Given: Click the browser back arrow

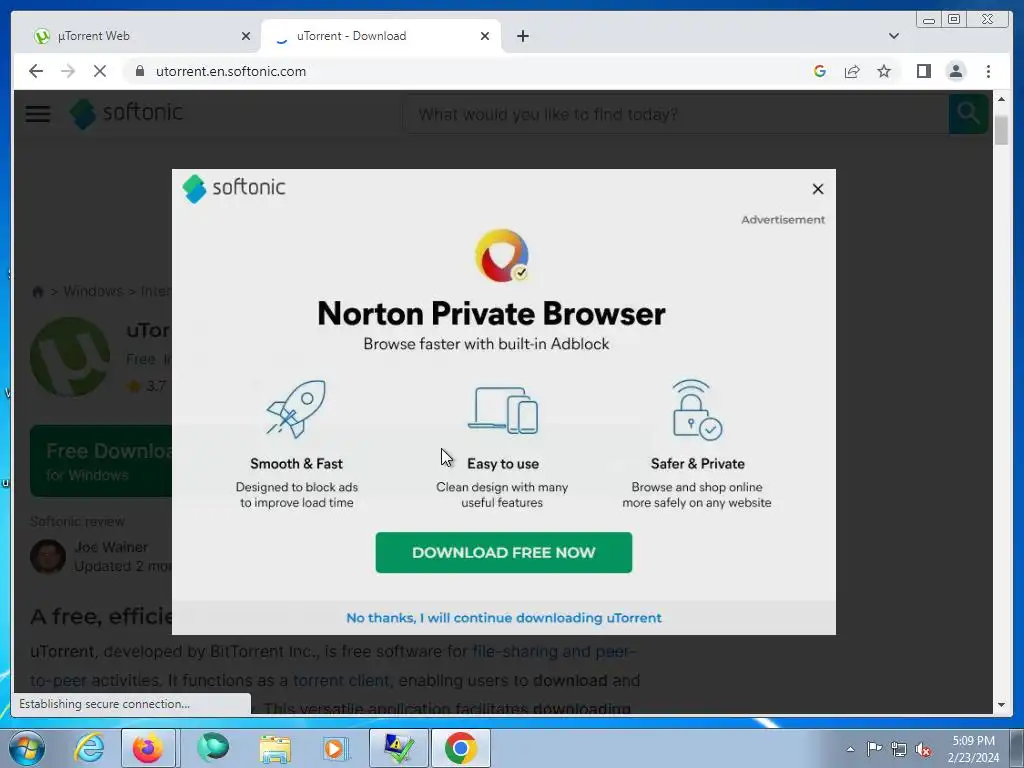Looking at the screenshot, I should pos(36,71).
